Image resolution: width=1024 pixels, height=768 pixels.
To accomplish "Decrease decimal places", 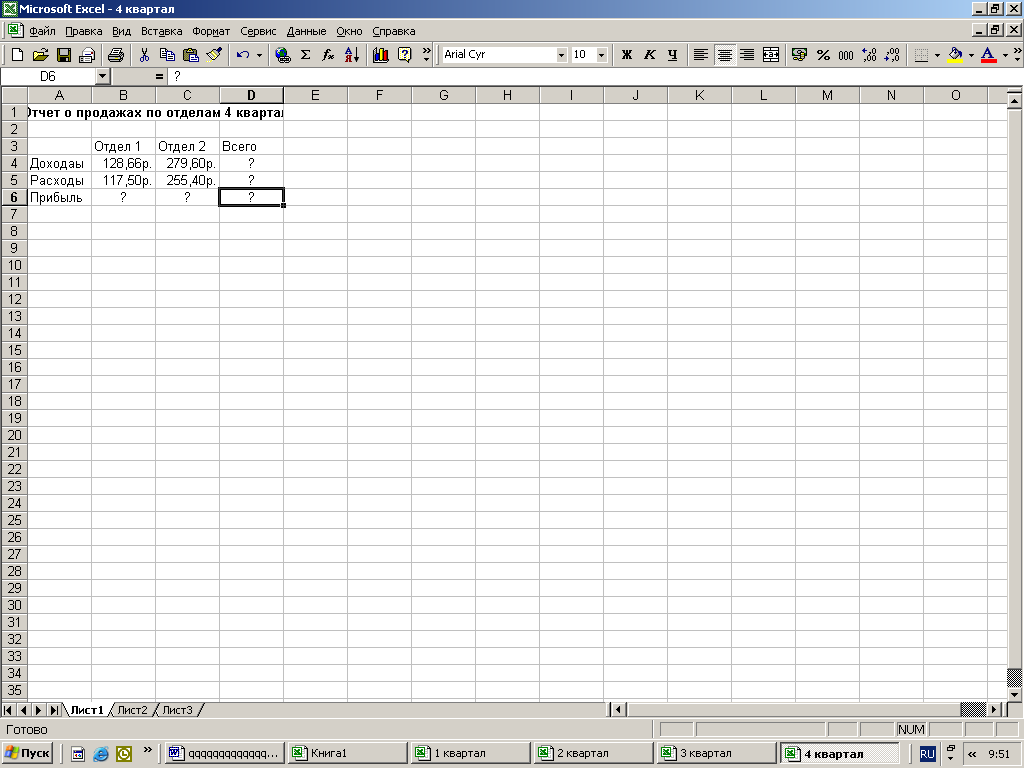I will (892, 55).
